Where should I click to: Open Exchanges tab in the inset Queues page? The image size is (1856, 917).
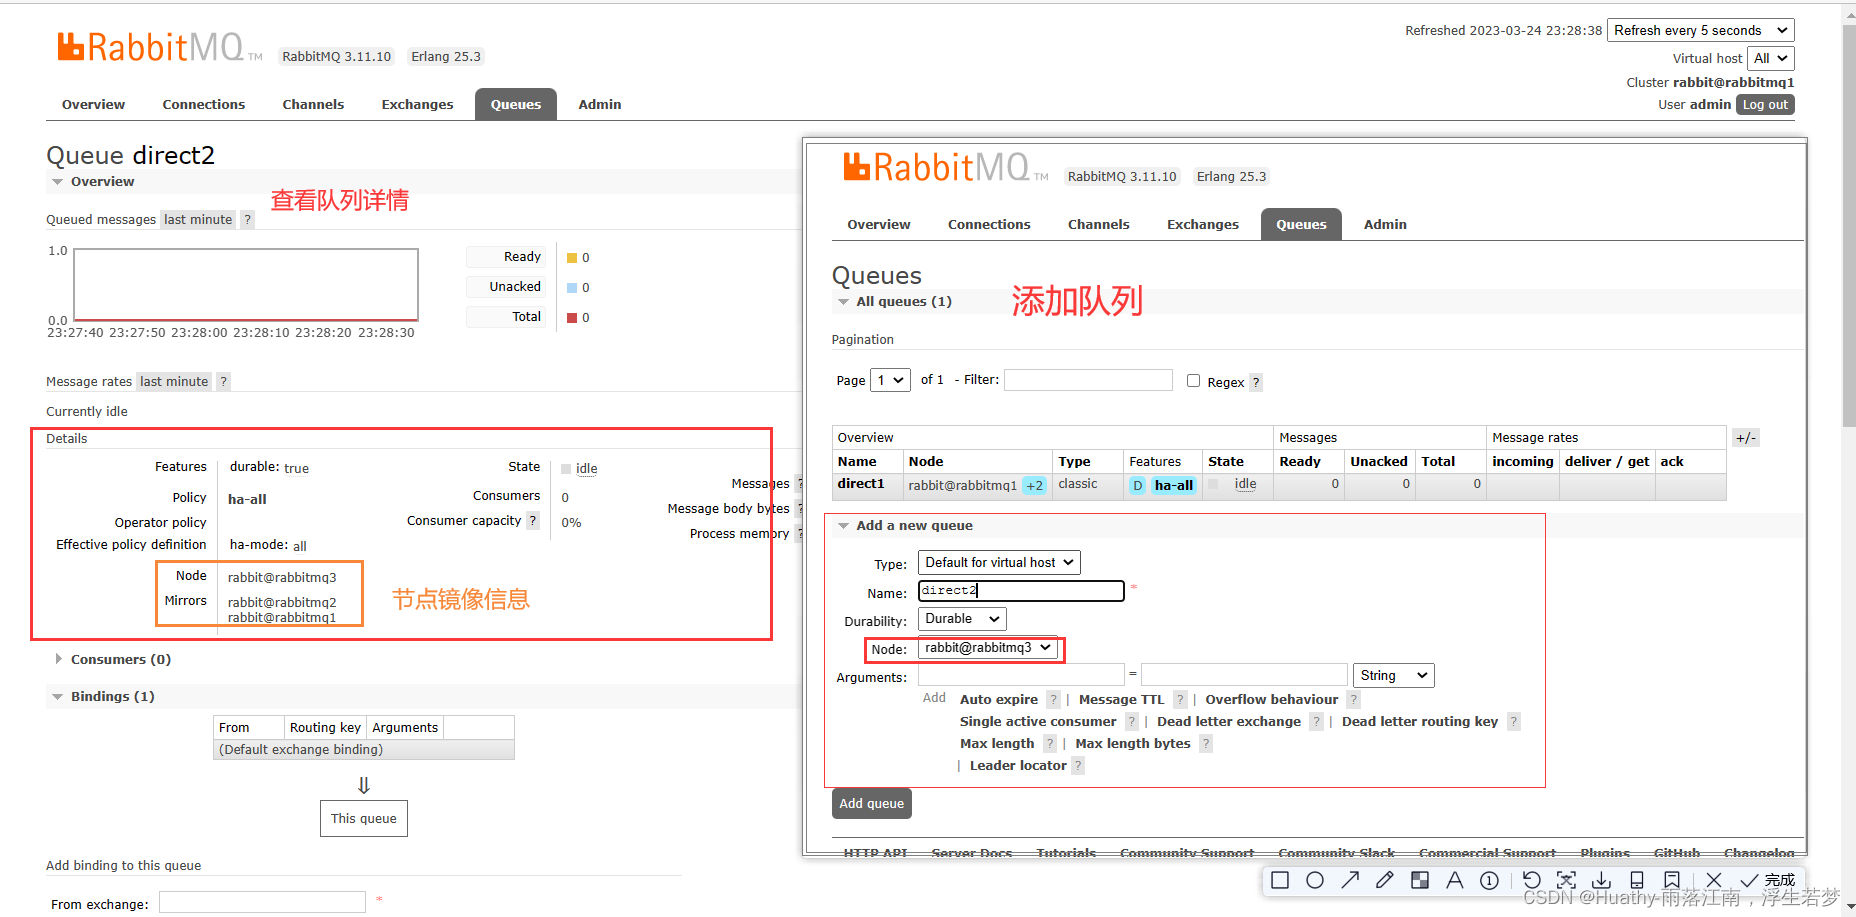[1203, 225]
